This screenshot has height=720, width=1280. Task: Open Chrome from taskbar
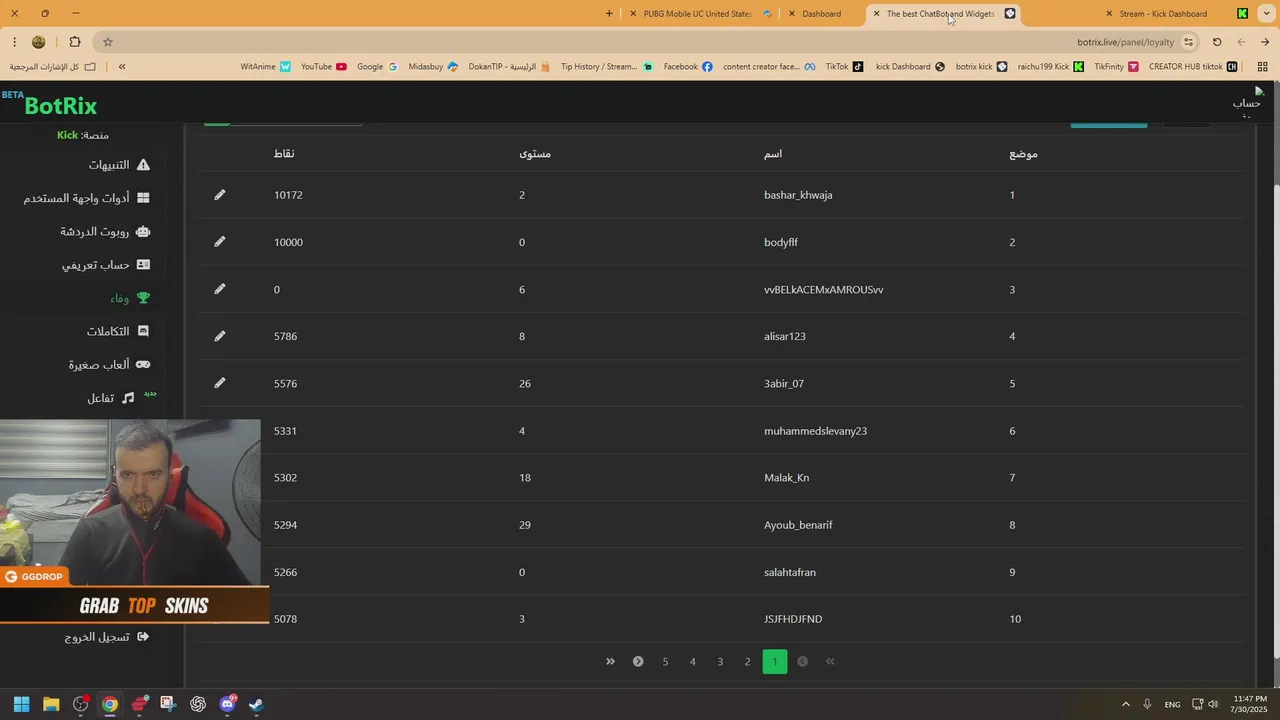tap(110, 704)
